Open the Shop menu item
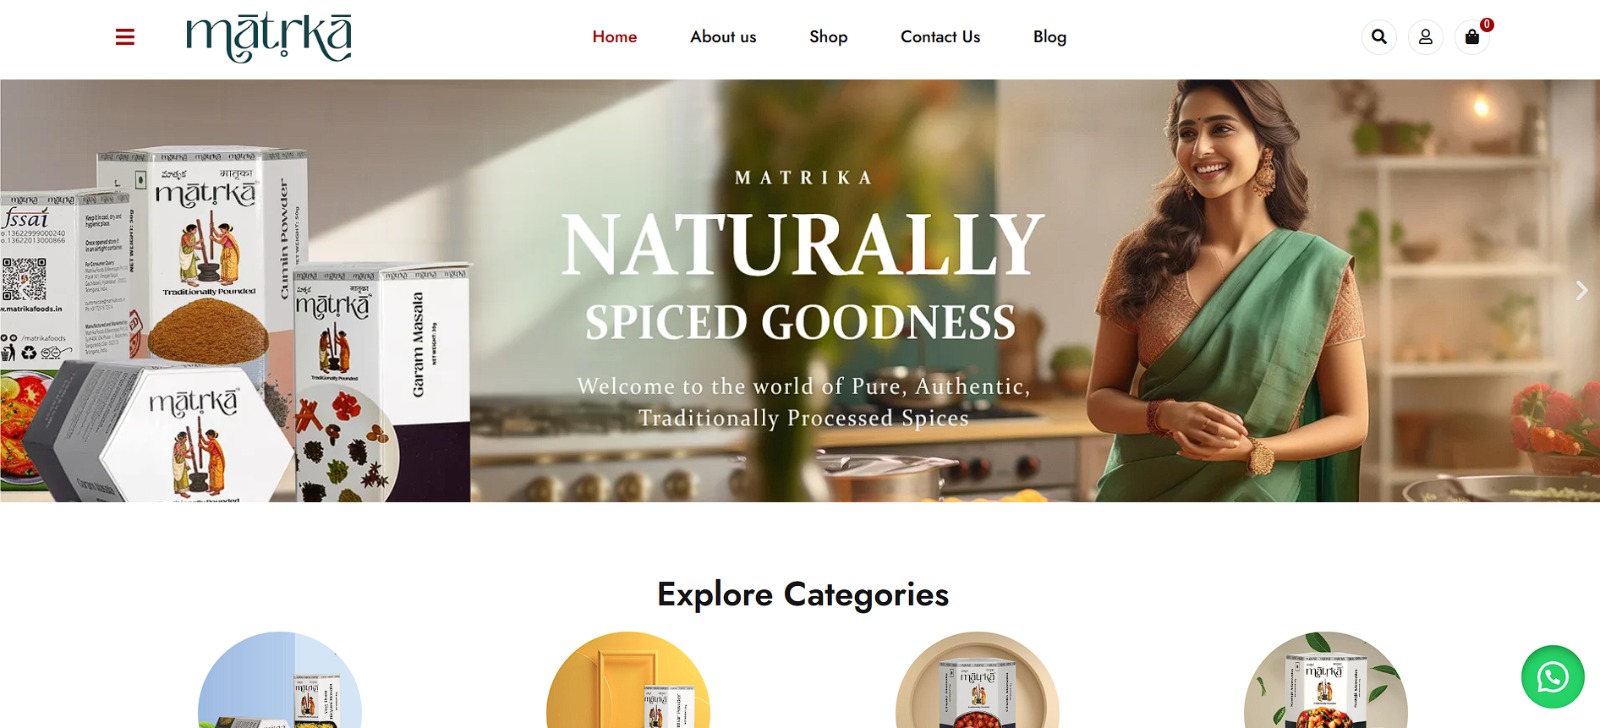1600x728 pixels. 828,37
